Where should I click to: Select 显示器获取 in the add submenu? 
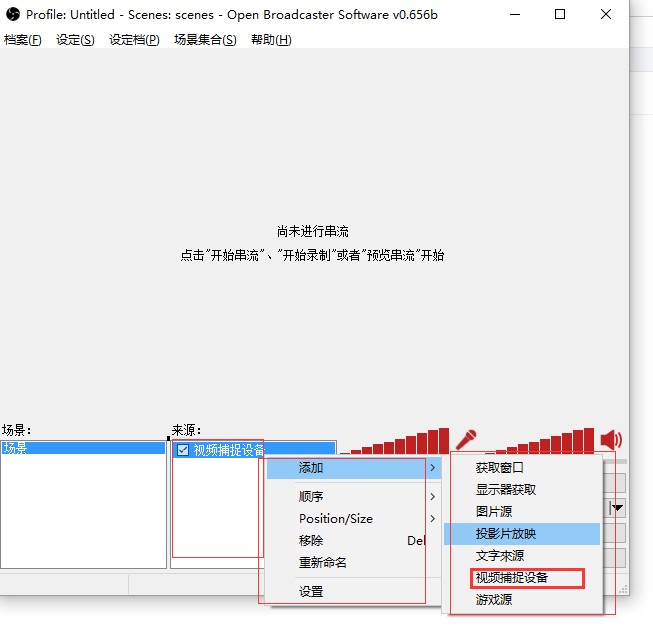click(x=522, y=490)
